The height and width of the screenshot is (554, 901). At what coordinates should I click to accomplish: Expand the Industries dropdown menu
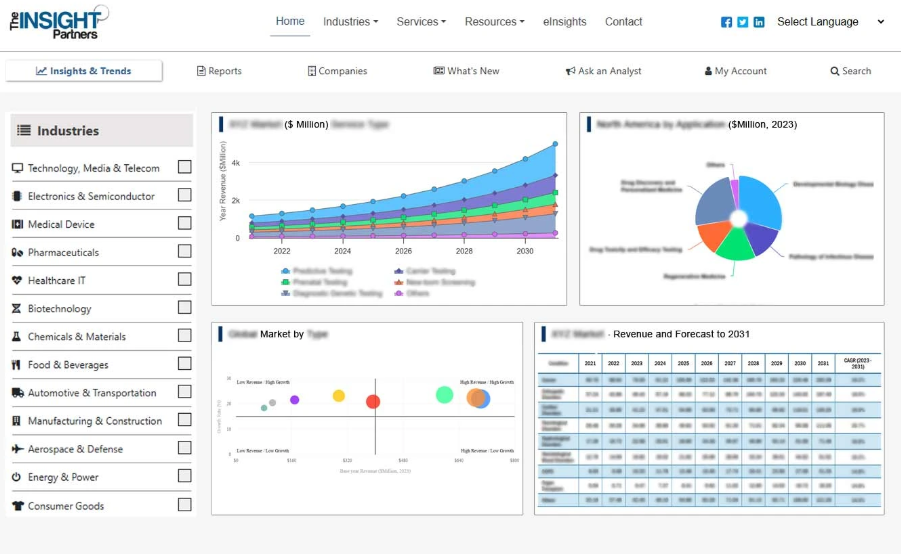[350, 22]
